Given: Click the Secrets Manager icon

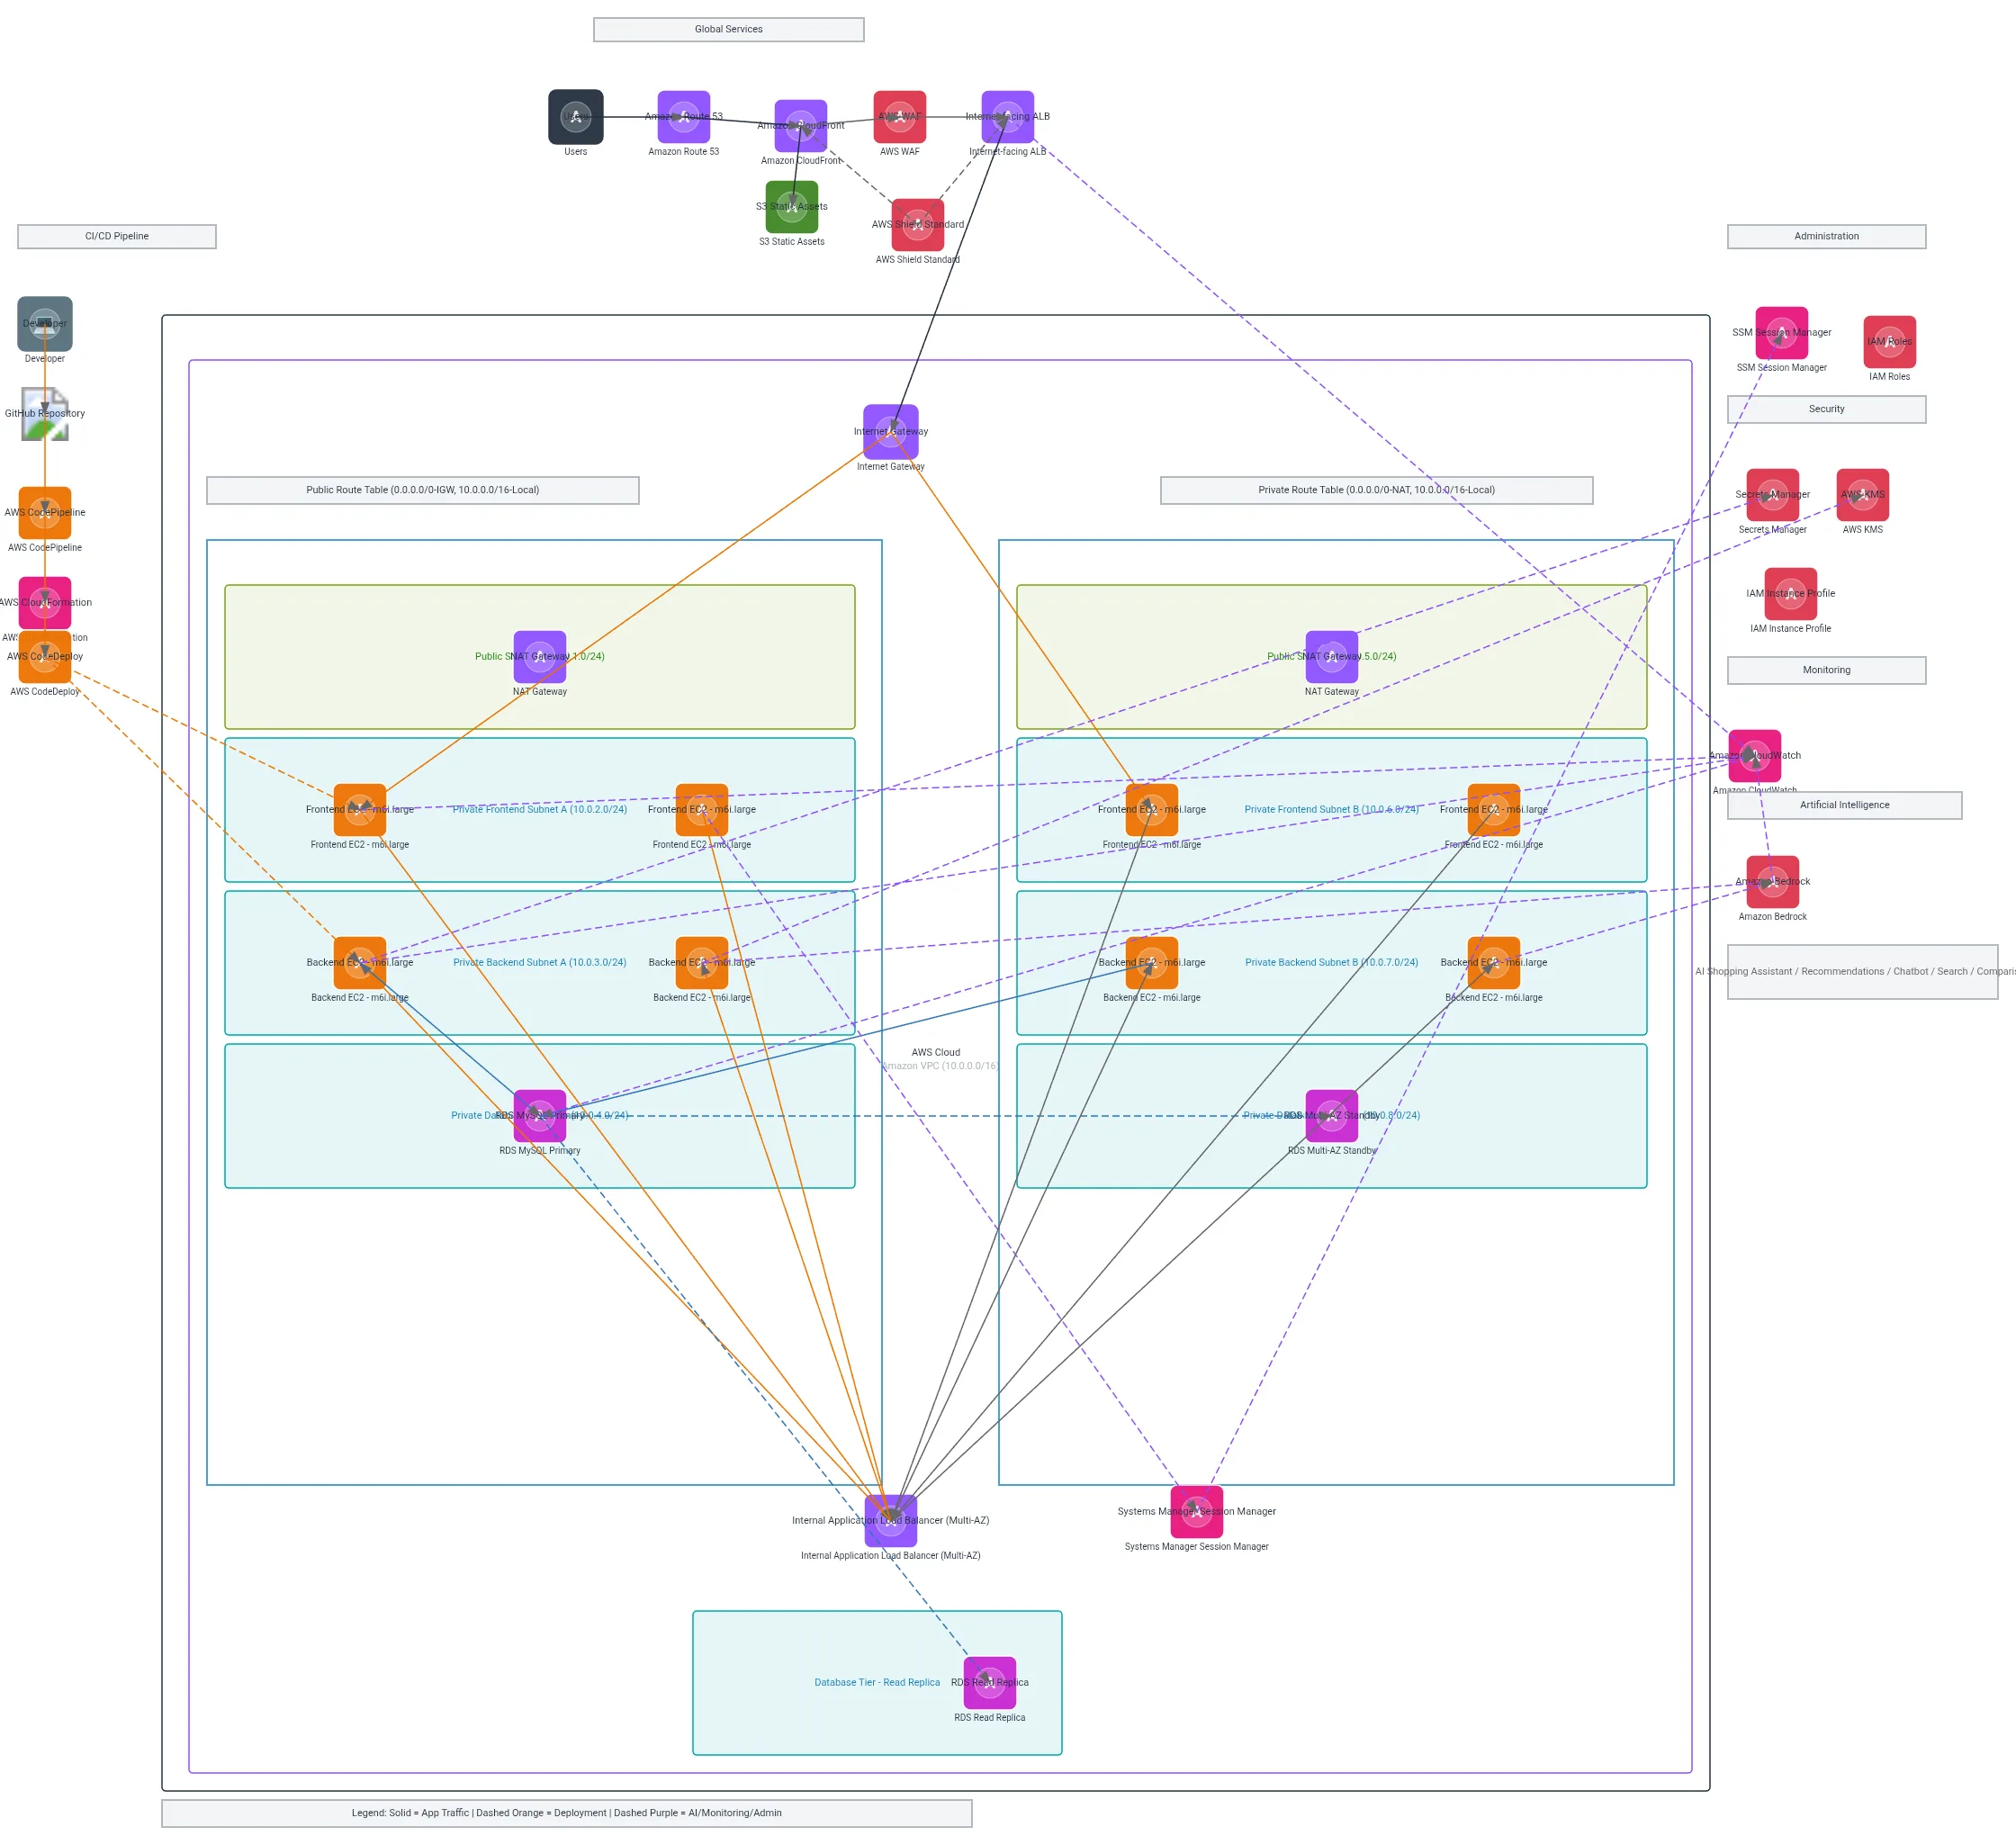Looking at the screenshot, I should [x=1772, y=494].
